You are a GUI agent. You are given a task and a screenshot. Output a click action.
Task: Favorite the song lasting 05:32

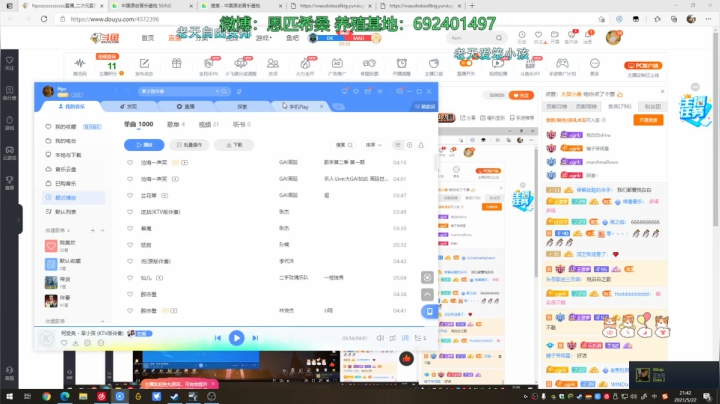(x=130, y=245)
